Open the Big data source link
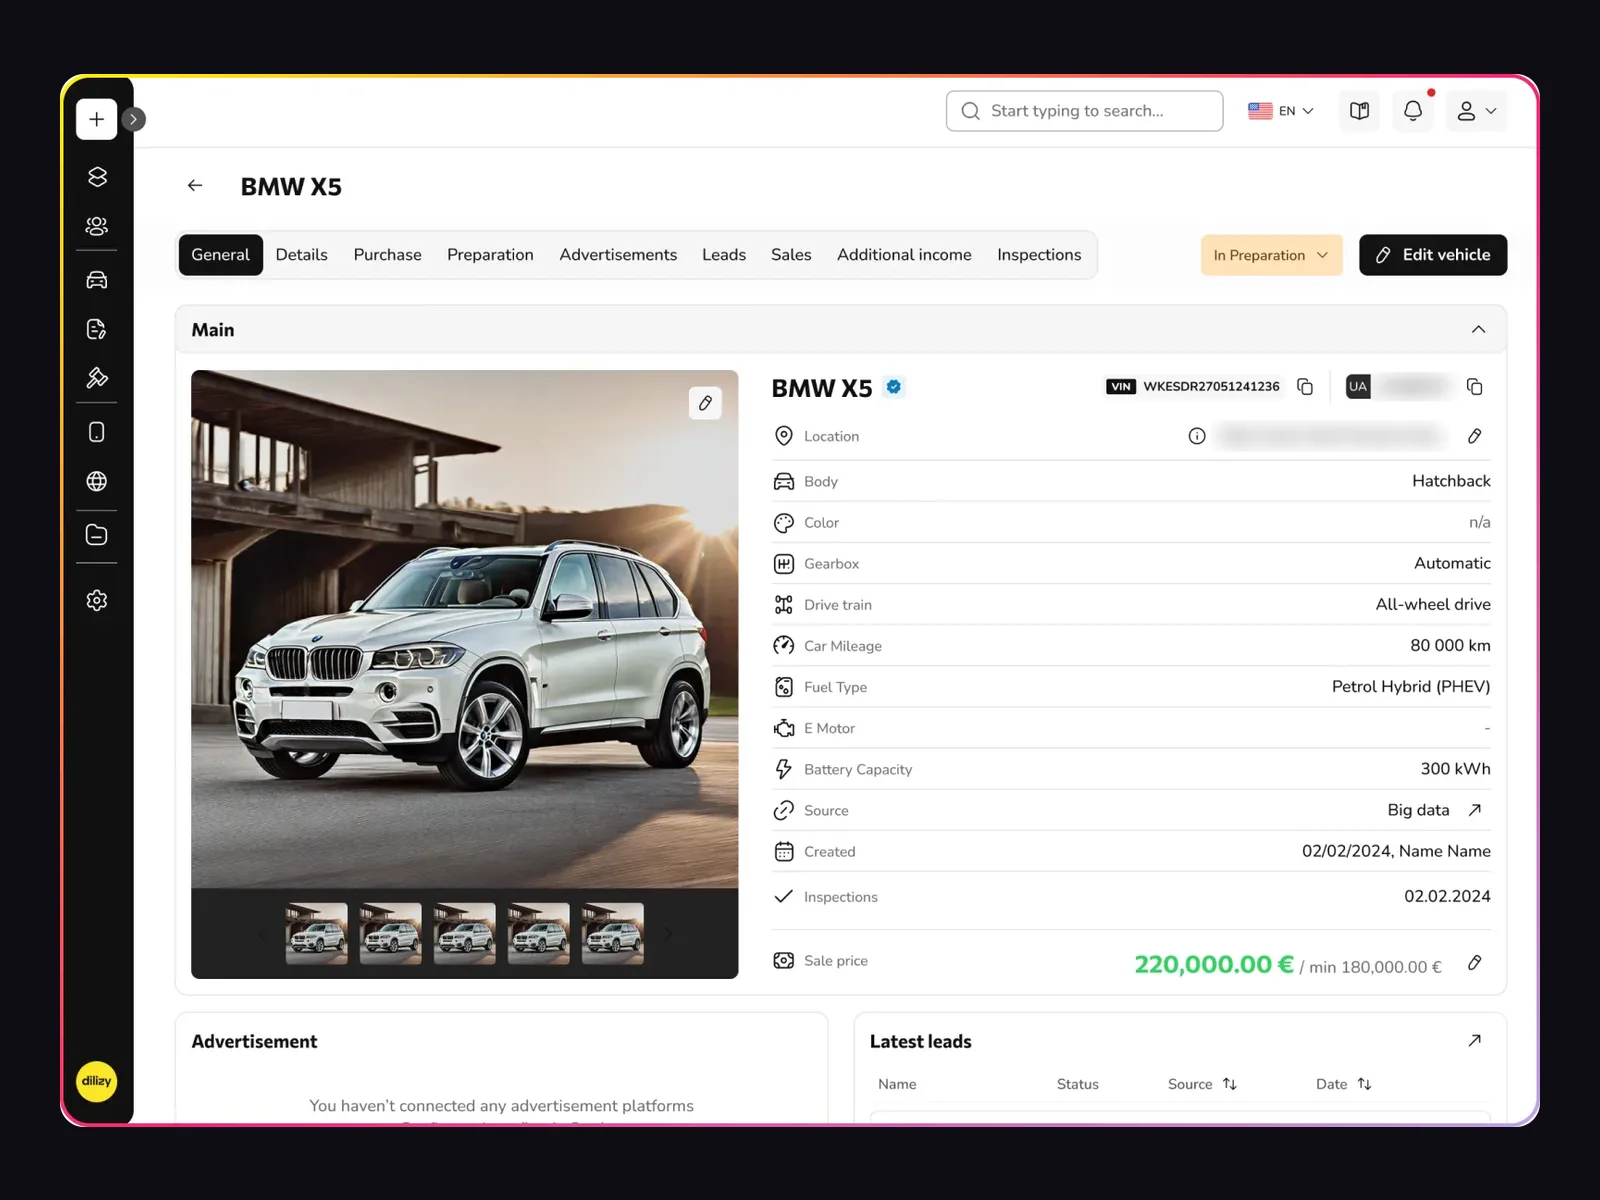 tap(1474, 810)
